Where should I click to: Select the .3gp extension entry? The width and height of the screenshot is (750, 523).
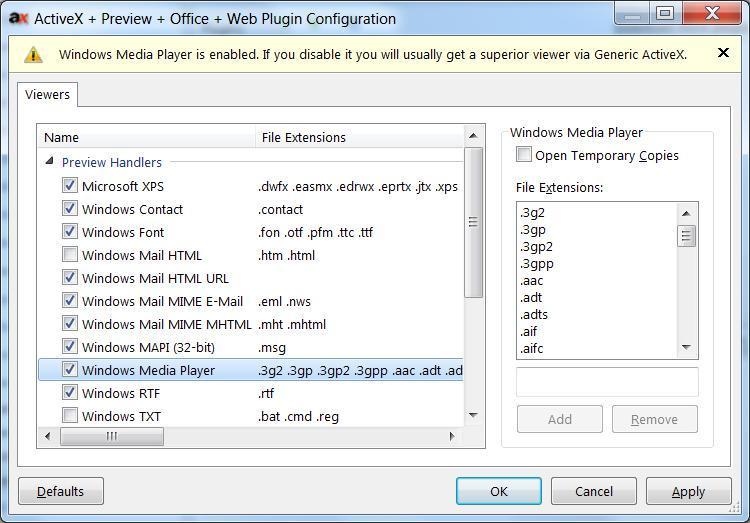(x=533, y=230)
